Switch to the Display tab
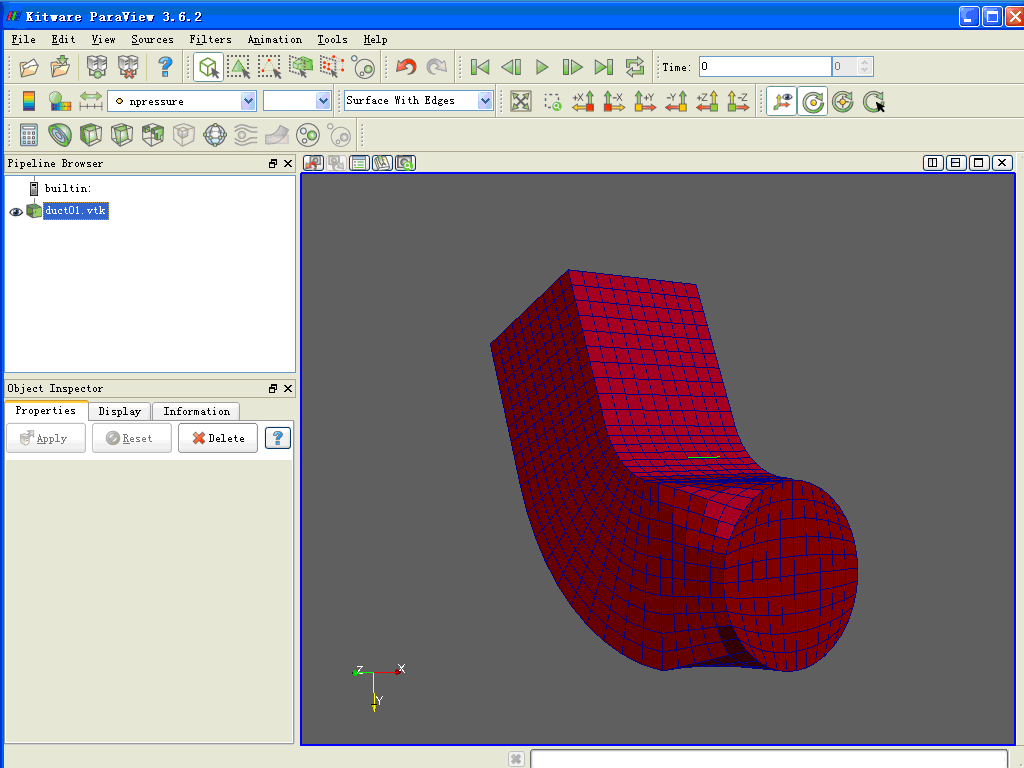Screen dimensions: 1024x768 pyautogui.click(x=119, y=411)
